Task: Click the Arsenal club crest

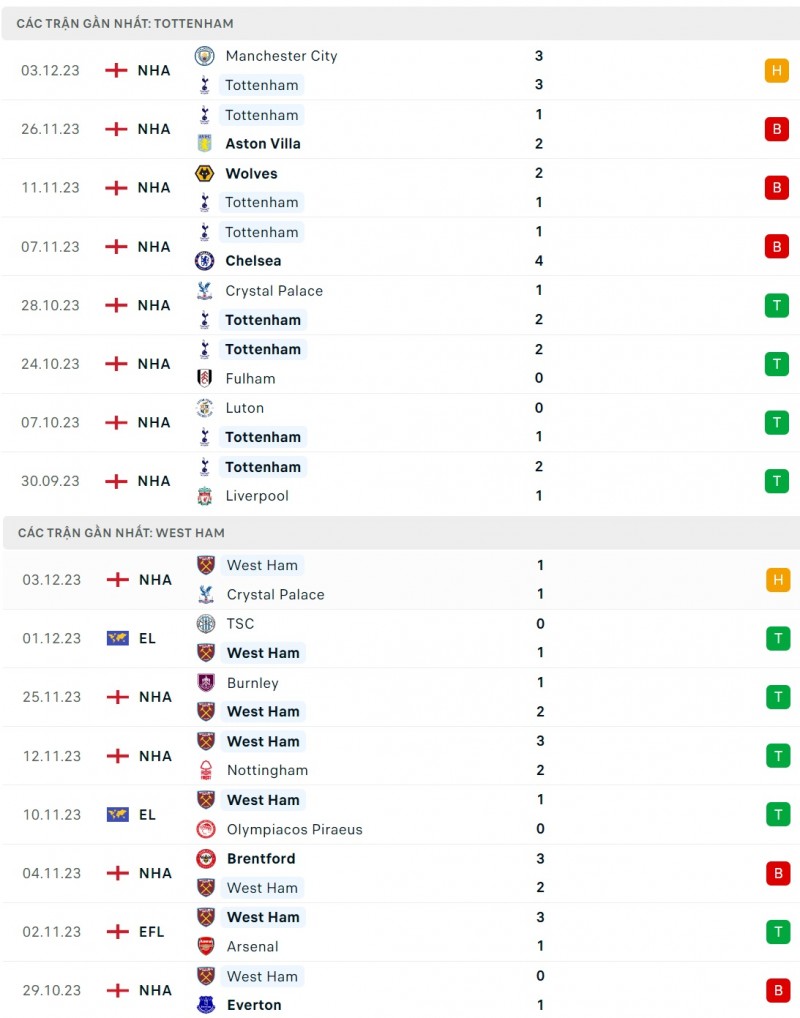Action: (205, 946)
